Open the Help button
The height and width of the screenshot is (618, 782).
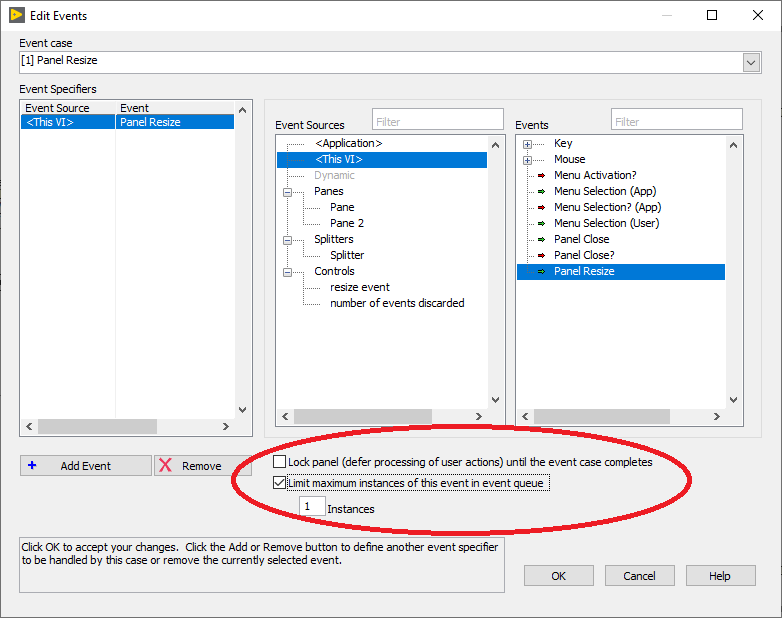[x=720, y=576]
